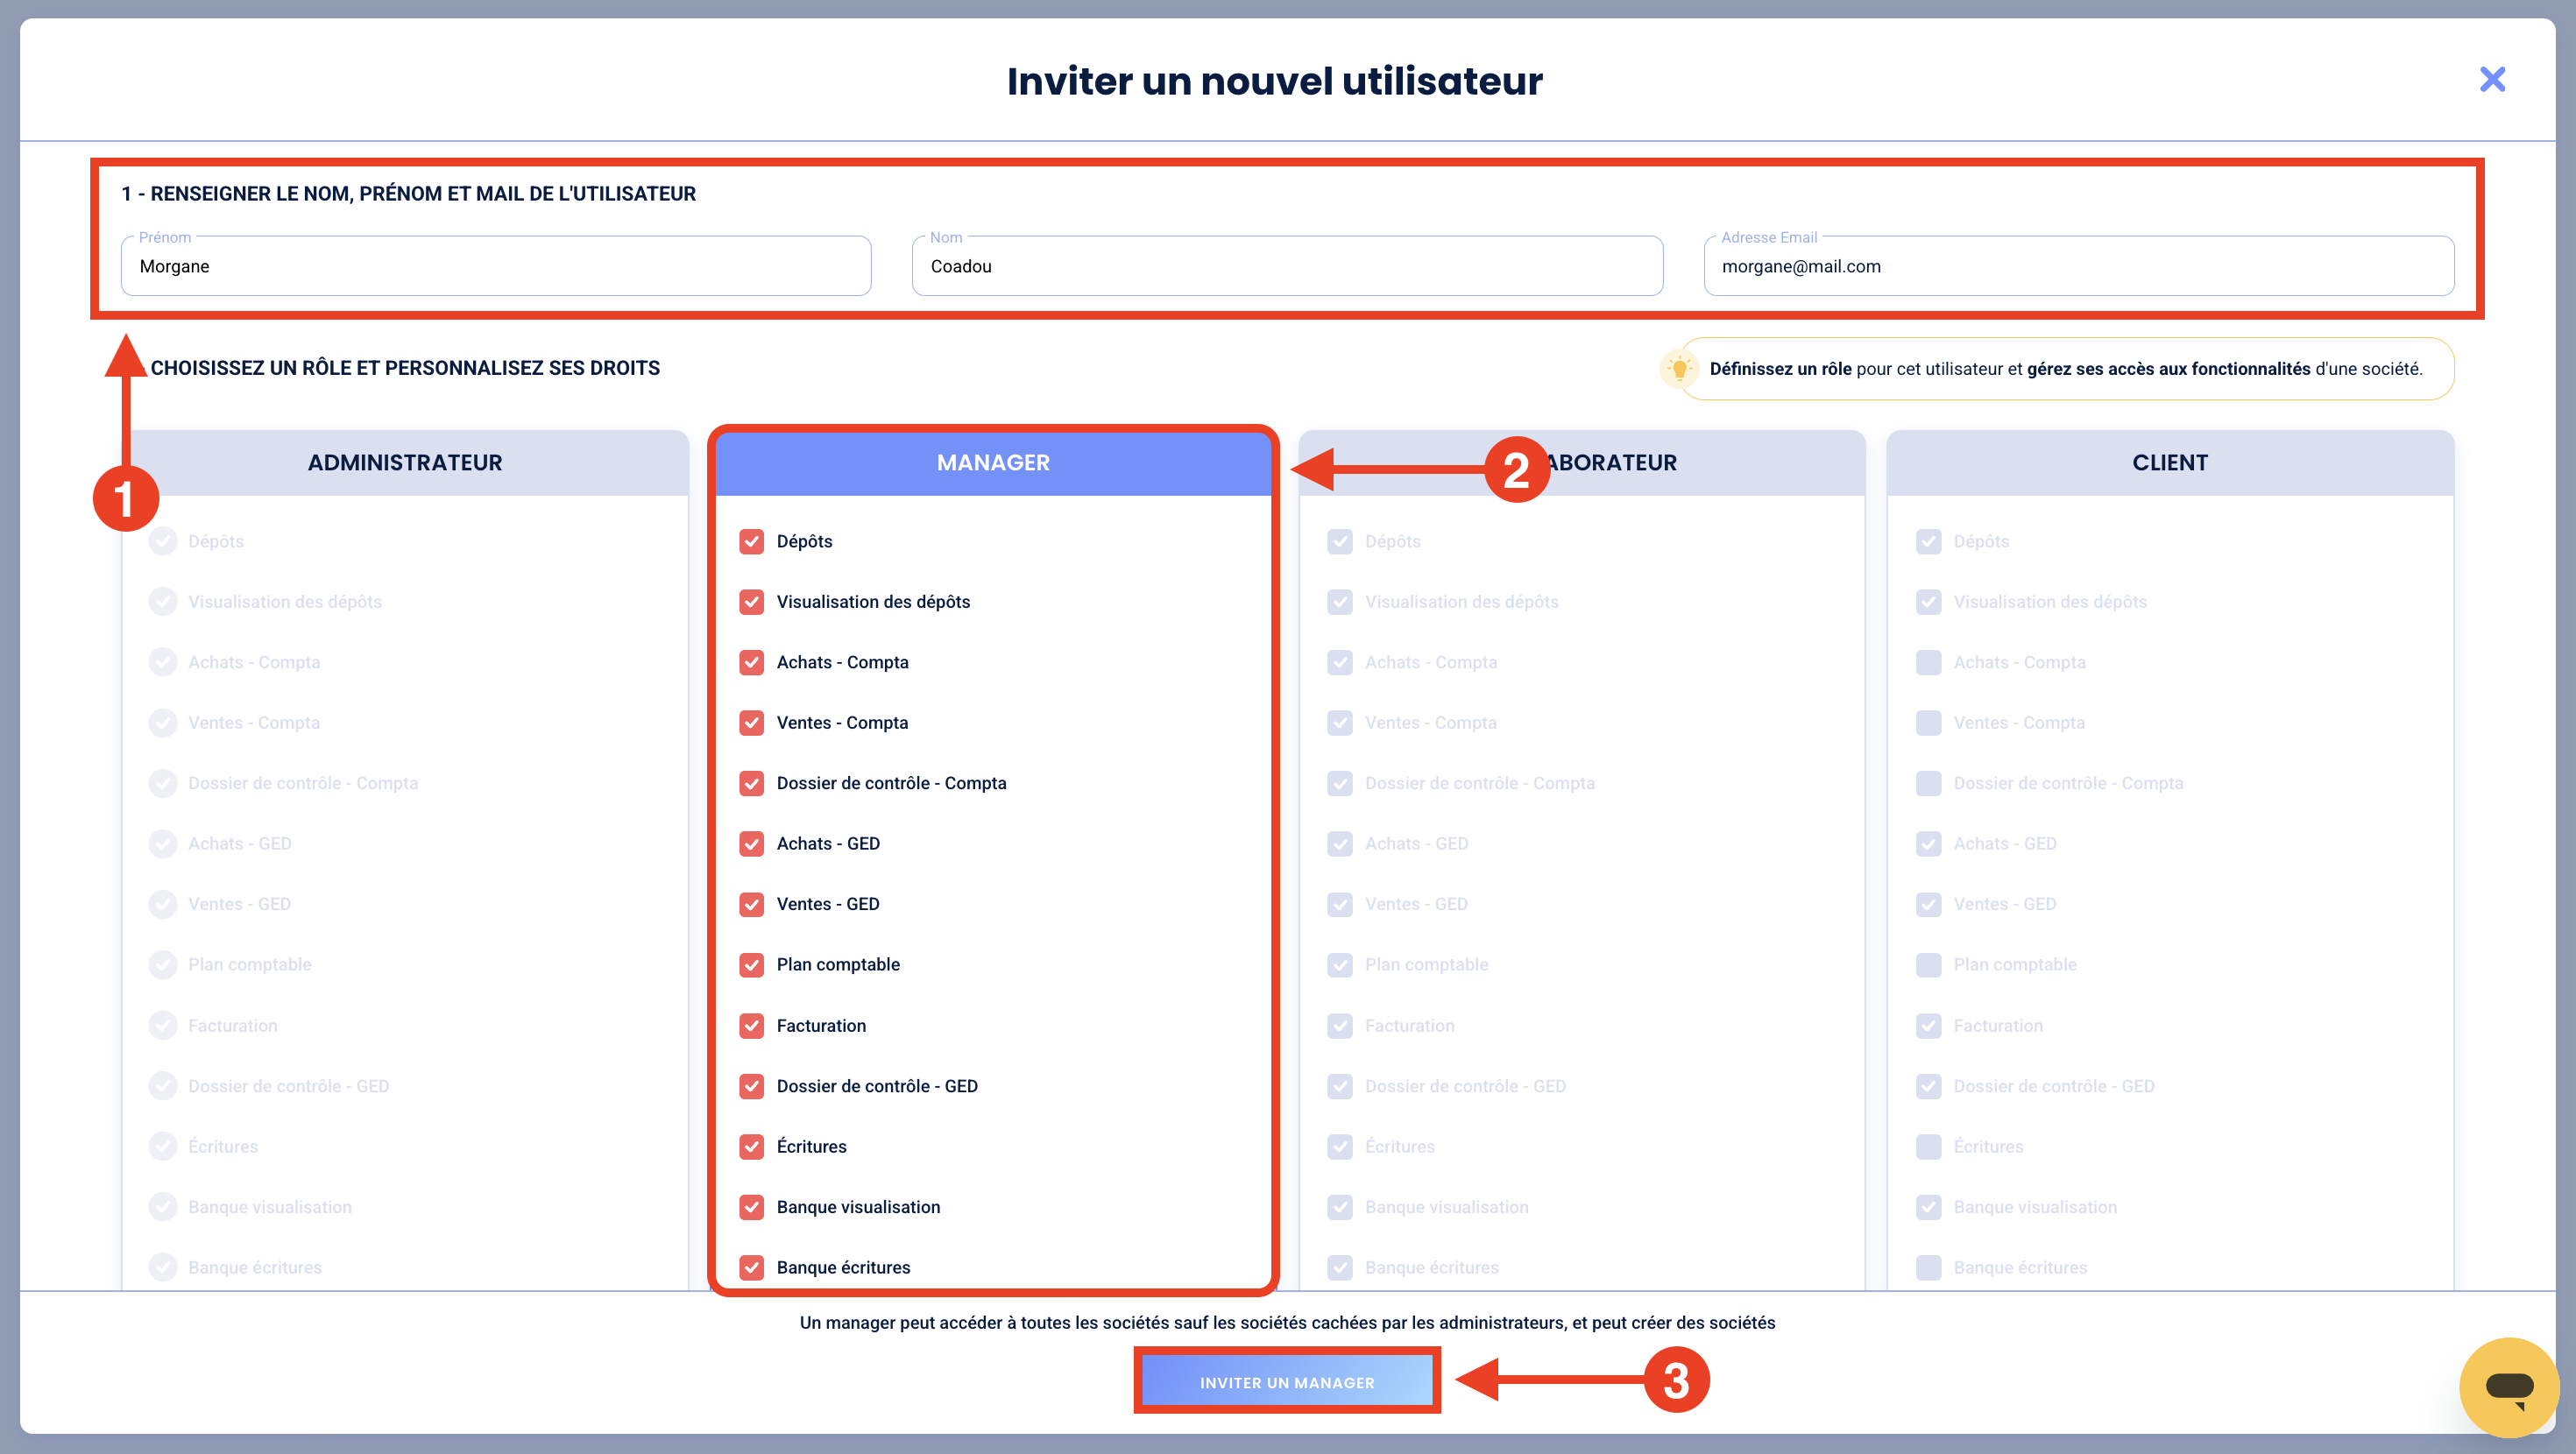Viewport: 2576px width, 1454px height.
Task: Click the 'Définissez un rôle' hint text
Action: [x=2066, y=369]
